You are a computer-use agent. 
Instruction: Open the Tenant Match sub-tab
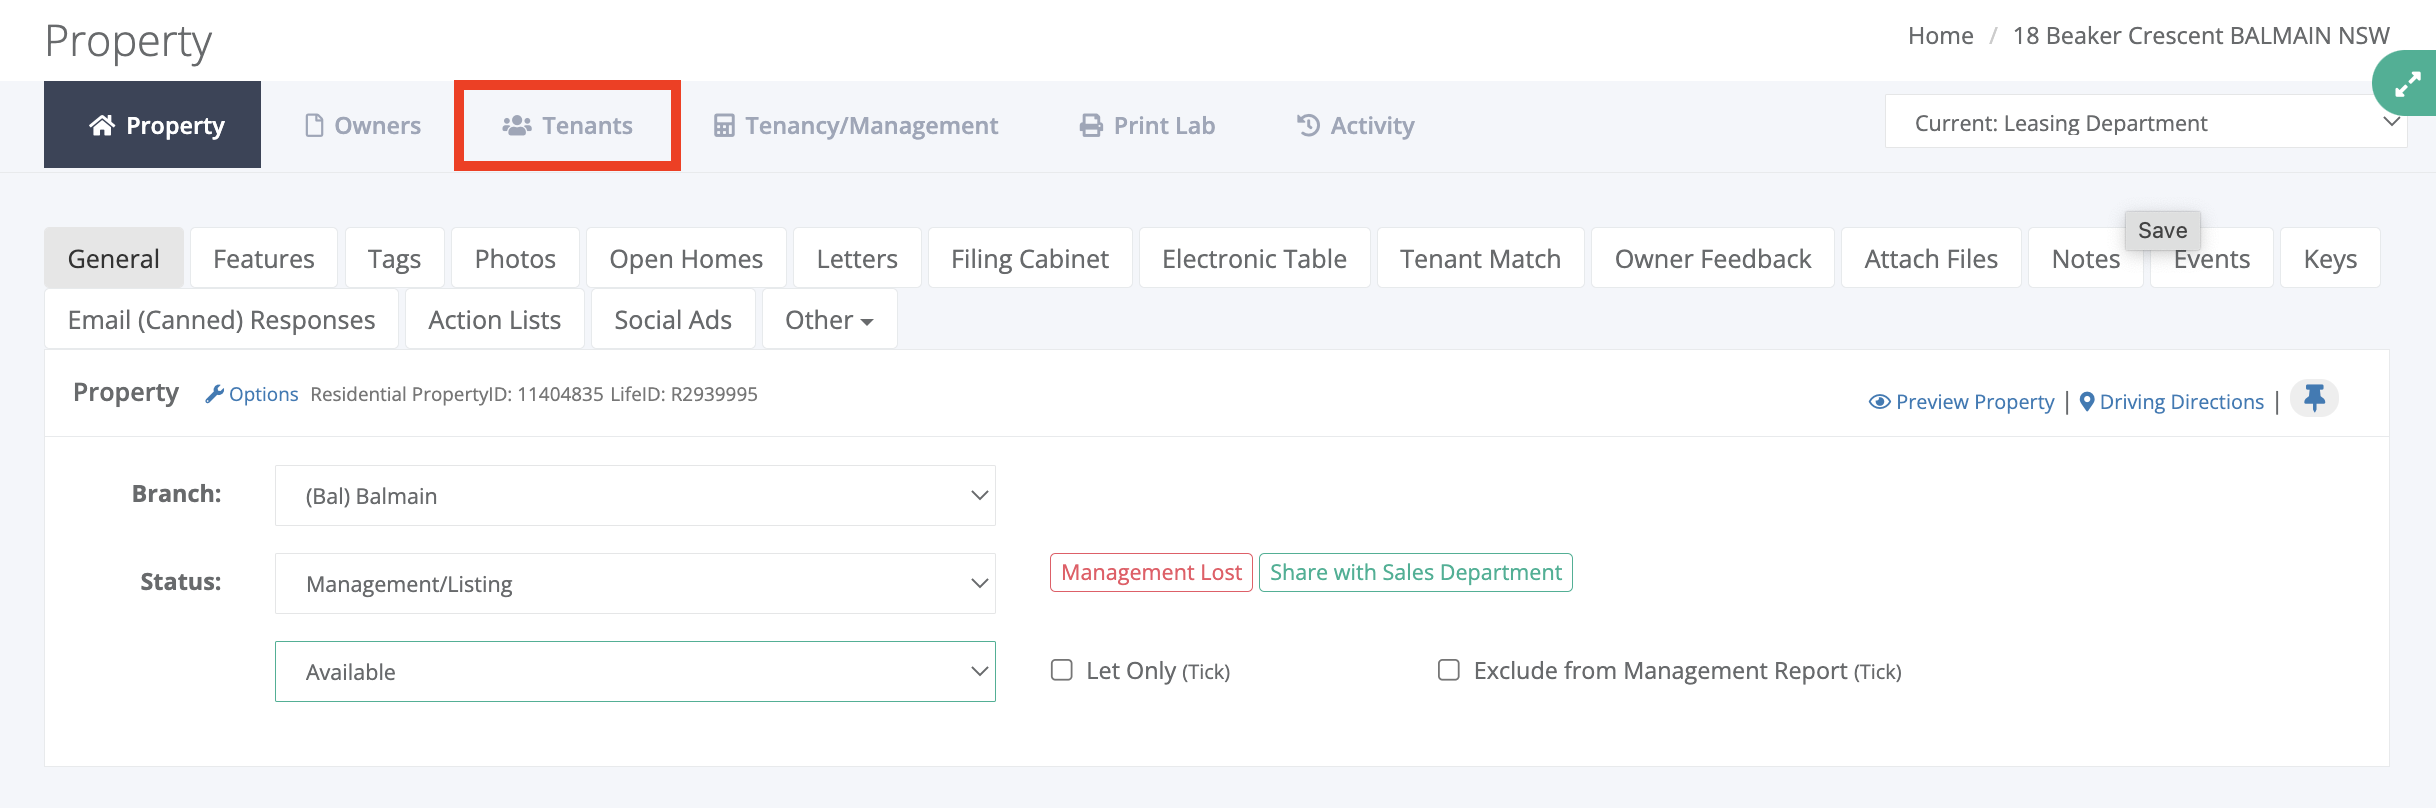(x=1480, y=259)
